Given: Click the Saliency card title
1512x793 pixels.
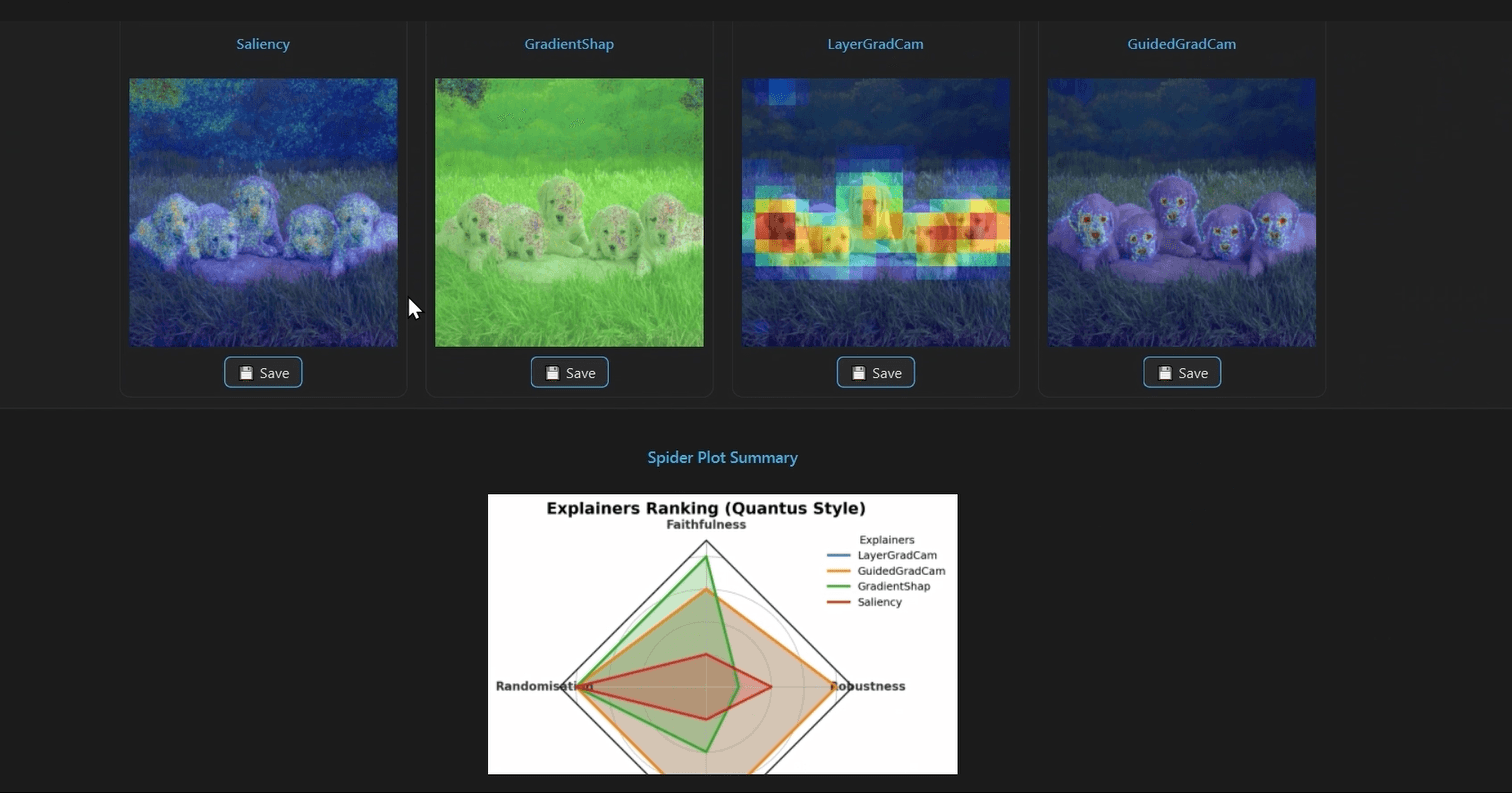Looking at the screenshot, I should (263, 44).
